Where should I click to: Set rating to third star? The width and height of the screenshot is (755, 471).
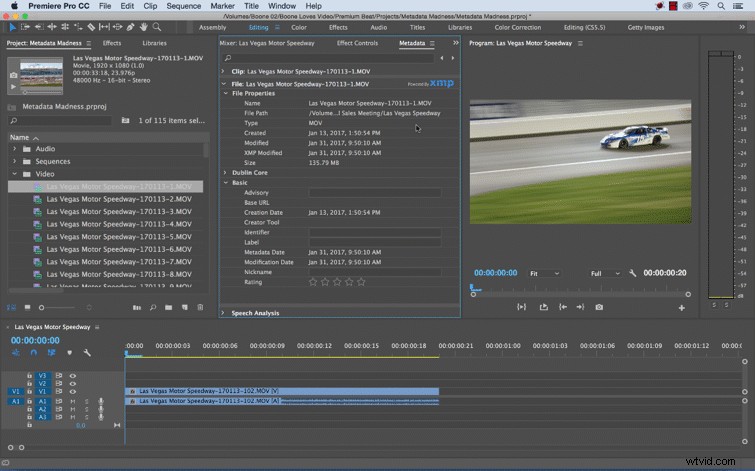point(337,282)
